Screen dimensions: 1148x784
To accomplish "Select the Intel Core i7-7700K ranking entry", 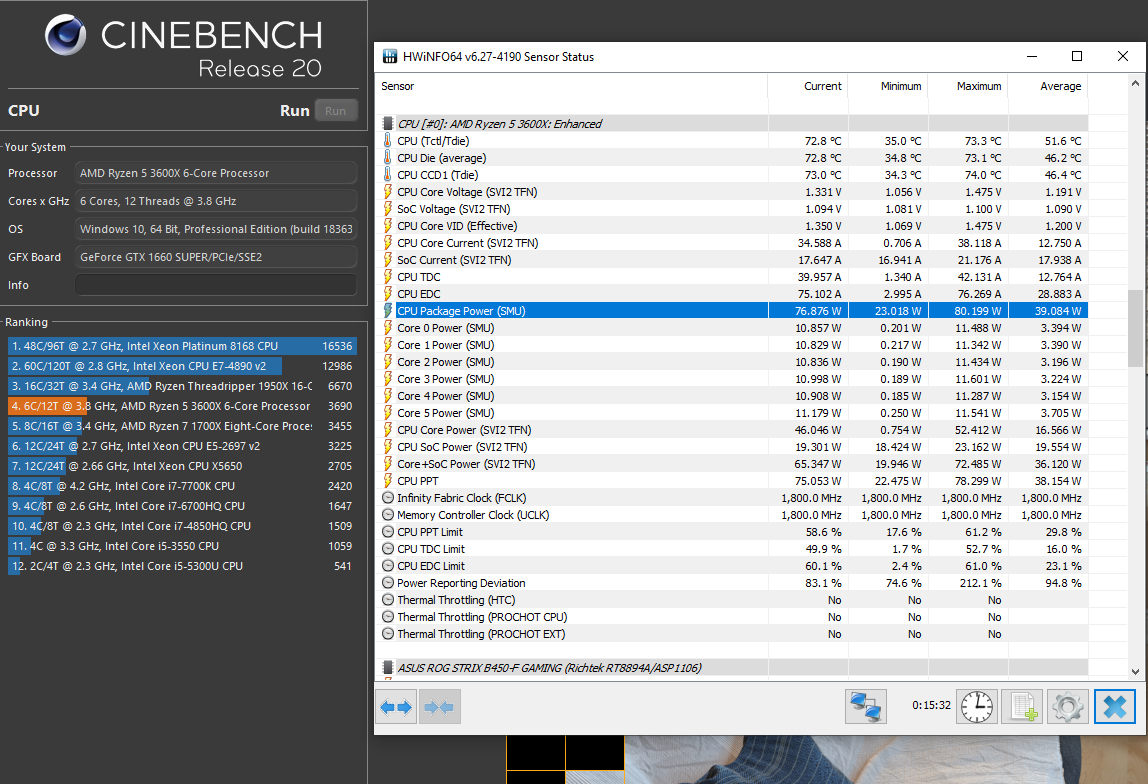I will [x=182, y=486].
